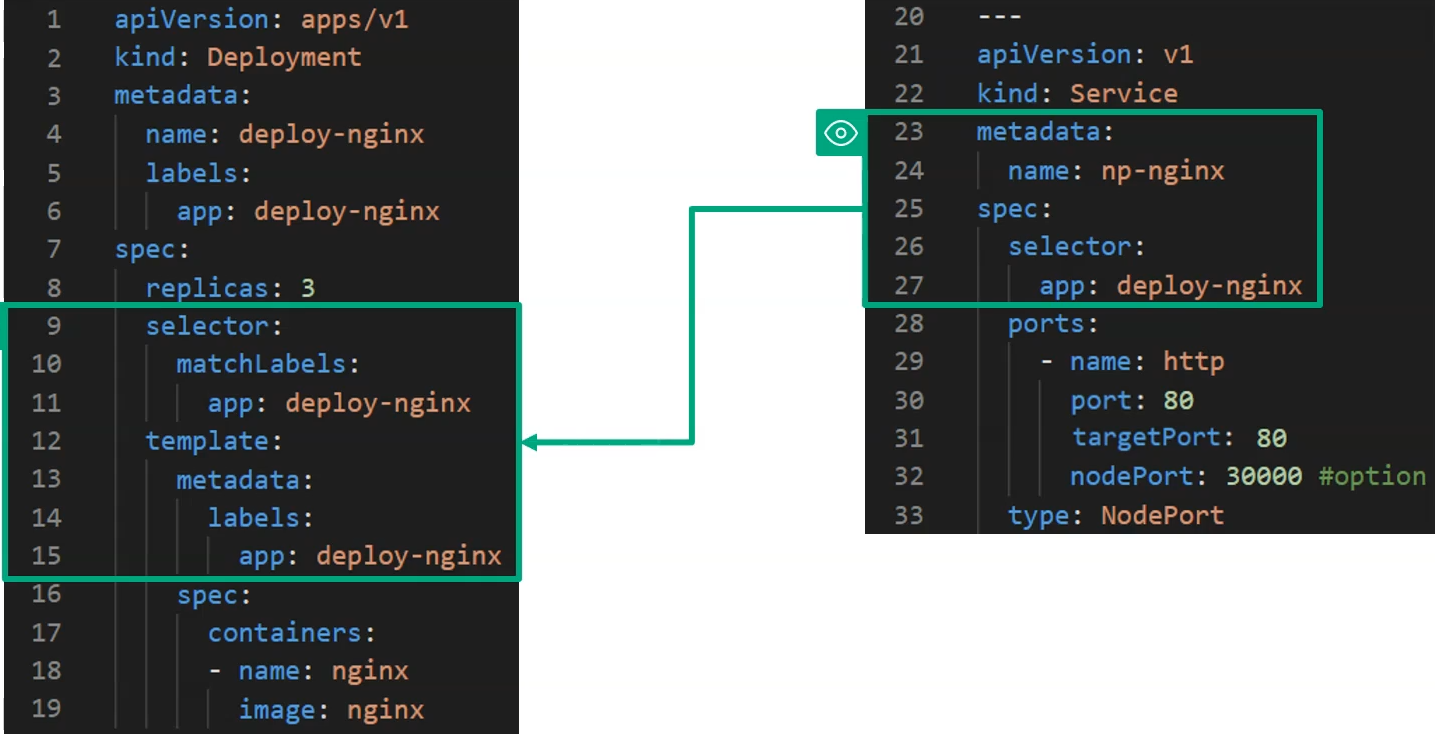Click line number 33 in the gutter

pyautogui.click(x=908, y=515)
